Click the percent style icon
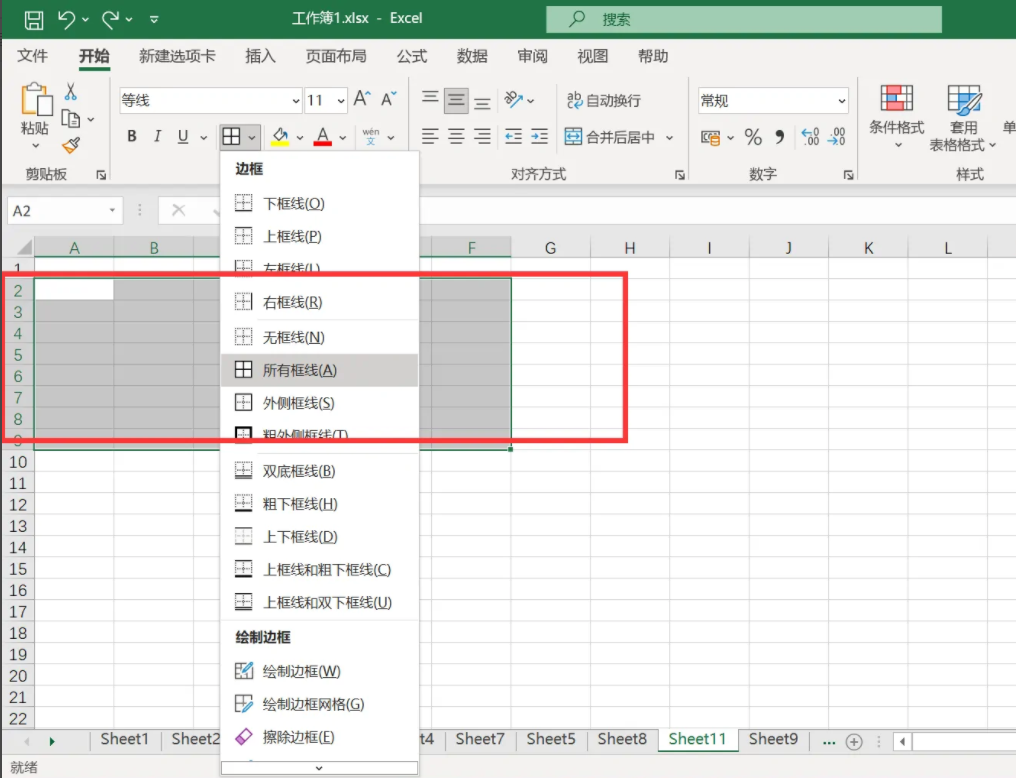The width and height of the screenshot is (1016, 778). 753,137
